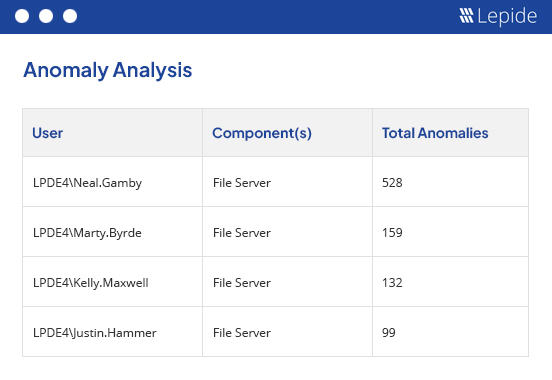The height and width of the screenshot is (380, 552).
Task: Select user LPDE4\Marty.Byrde
Action: [87, 233]
